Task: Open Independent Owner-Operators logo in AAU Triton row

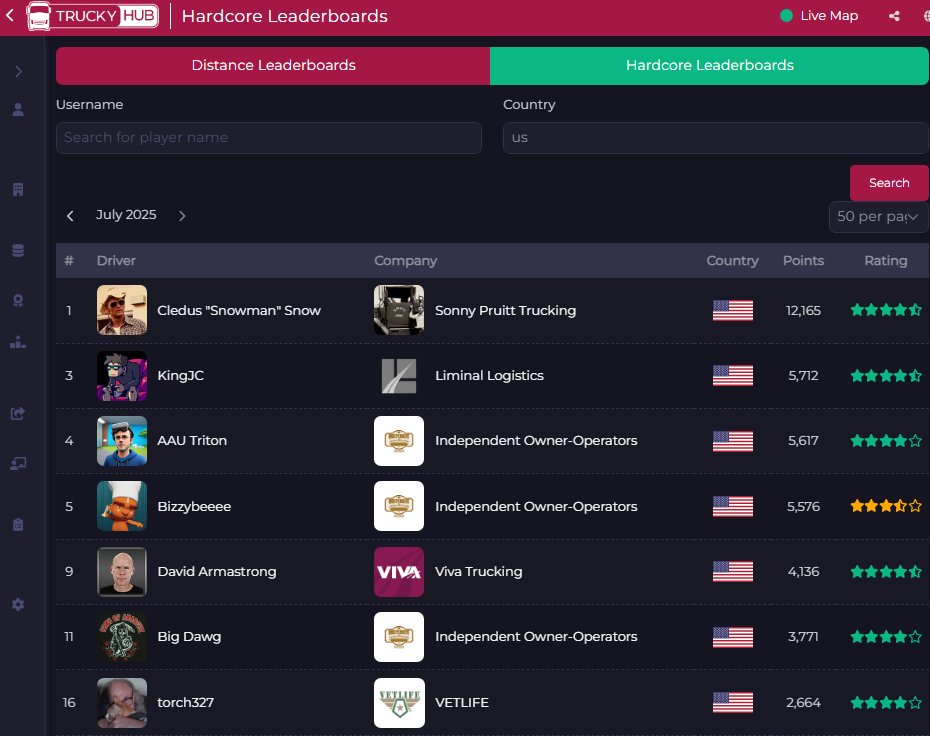Action: tap(399, 441)
